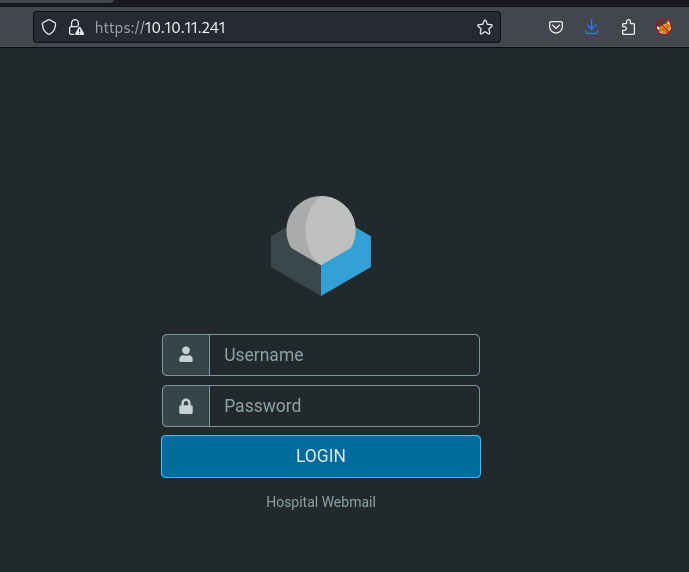Click the Roundcube logo image
This screenshot has height=572, width=689.
[x=321, y=246]
